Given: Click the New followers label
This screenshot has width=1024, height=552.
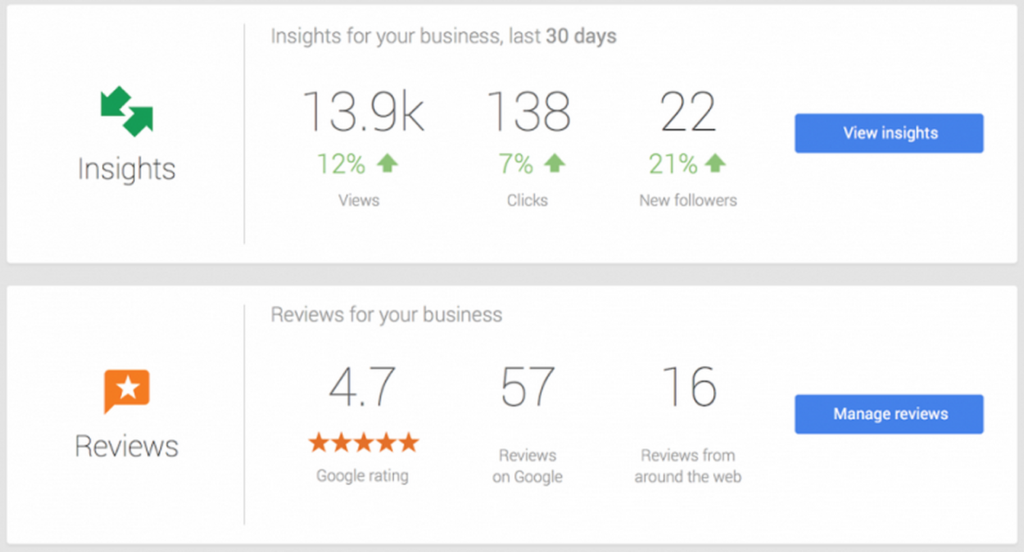Looking at the screenshot, I should tap(688, 201).
